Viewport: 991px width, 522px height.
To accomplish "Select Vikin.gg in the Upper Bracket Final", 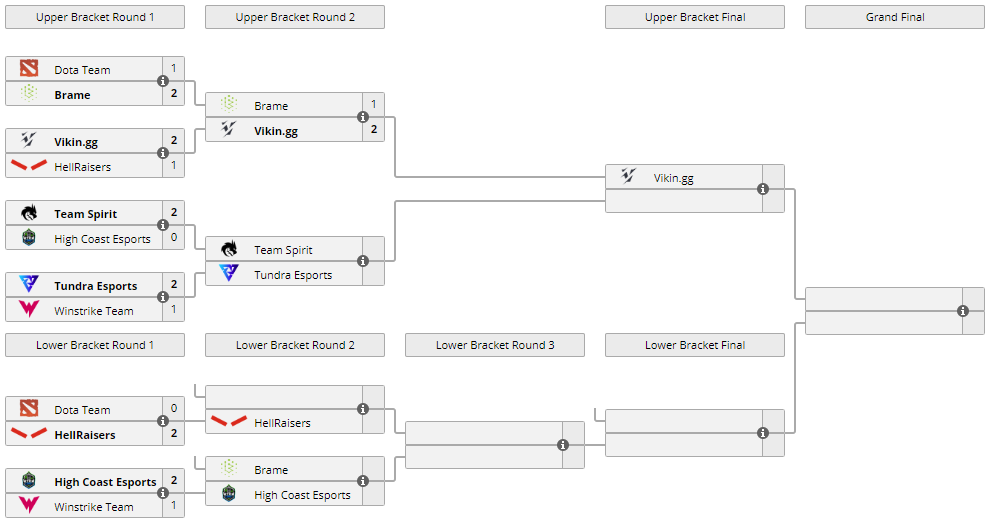I will [x=673, y=178].
